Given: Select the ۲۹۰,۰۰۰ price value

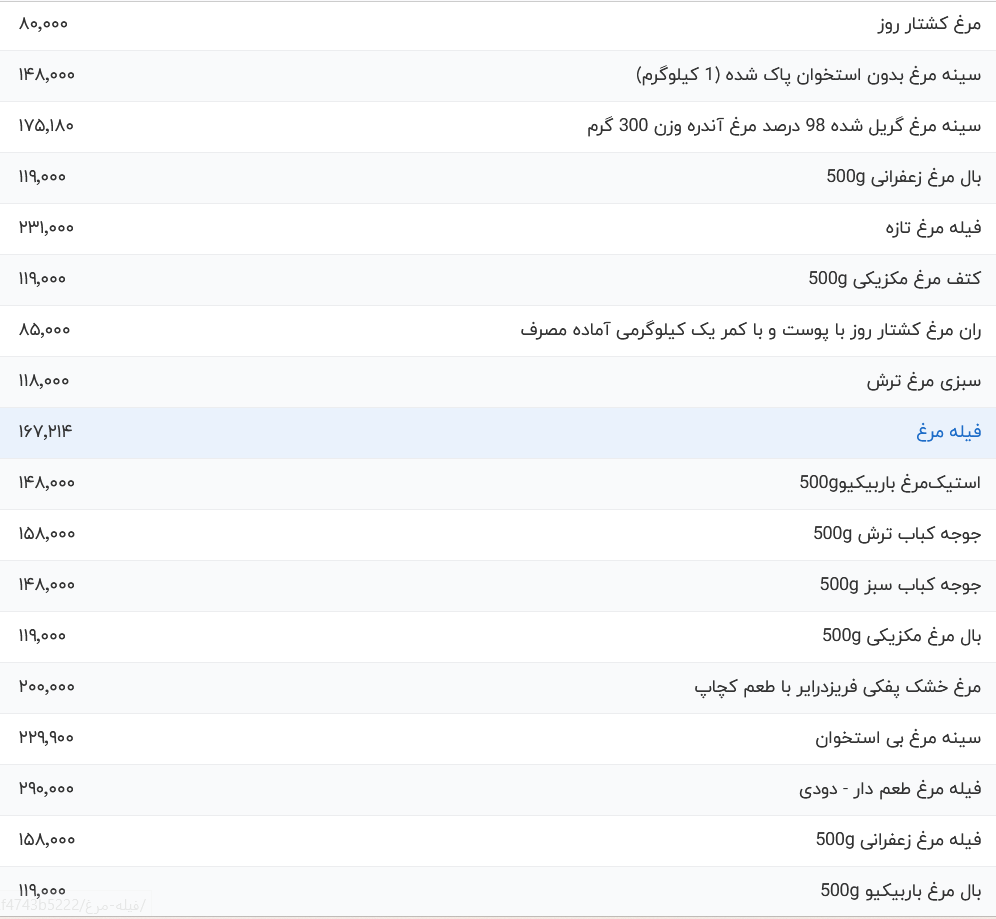Looking at the screenshot, I should [x=46, y=789].
